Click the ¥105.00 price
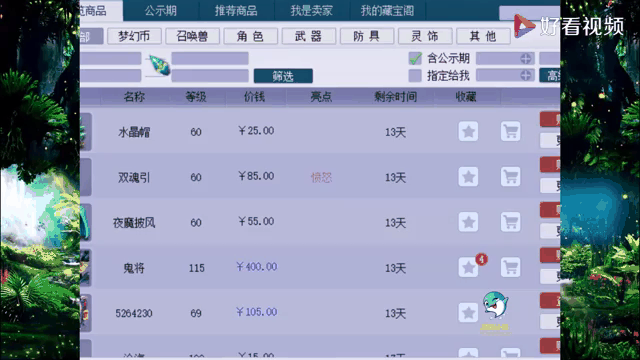This screenshot has height=360, width=640. 257,312
